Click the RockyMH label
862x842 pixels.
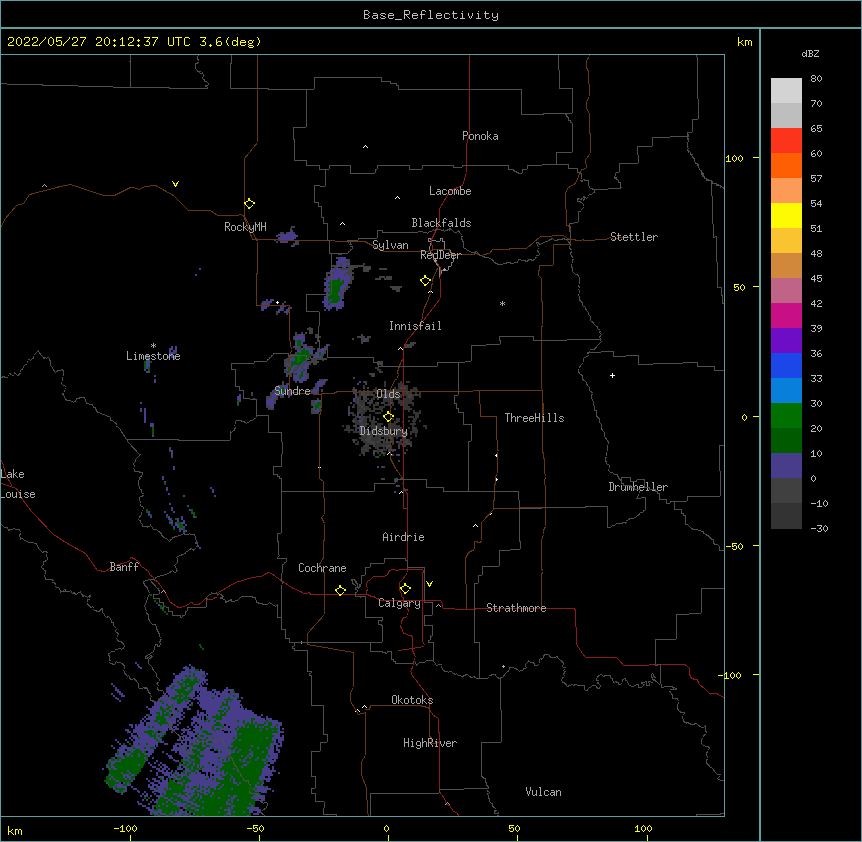point(245,227)
